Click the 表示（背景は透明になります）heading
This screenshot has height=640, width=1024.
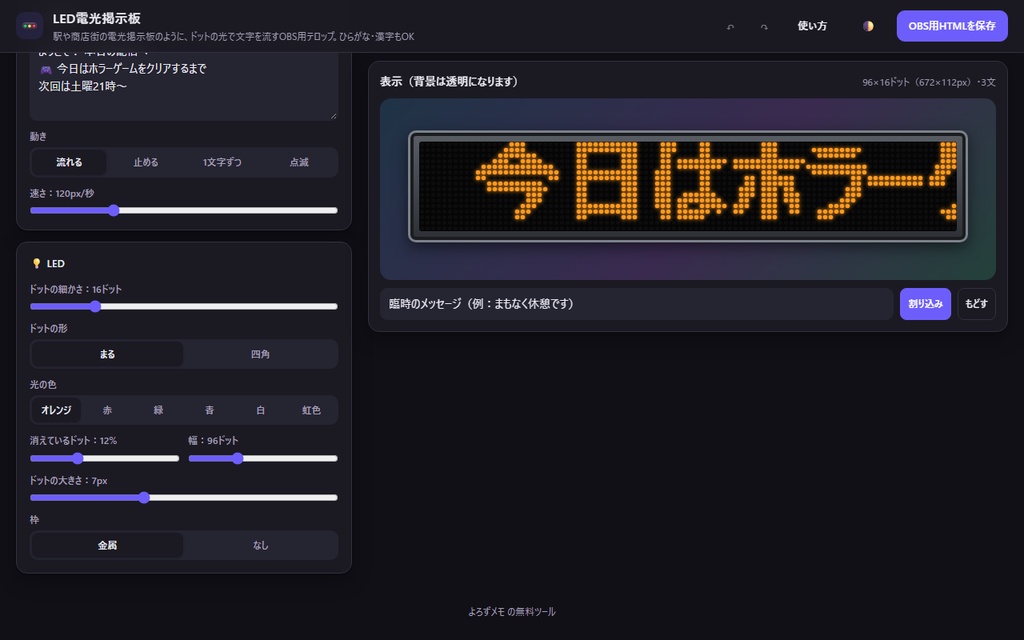[x=449, y=82]
